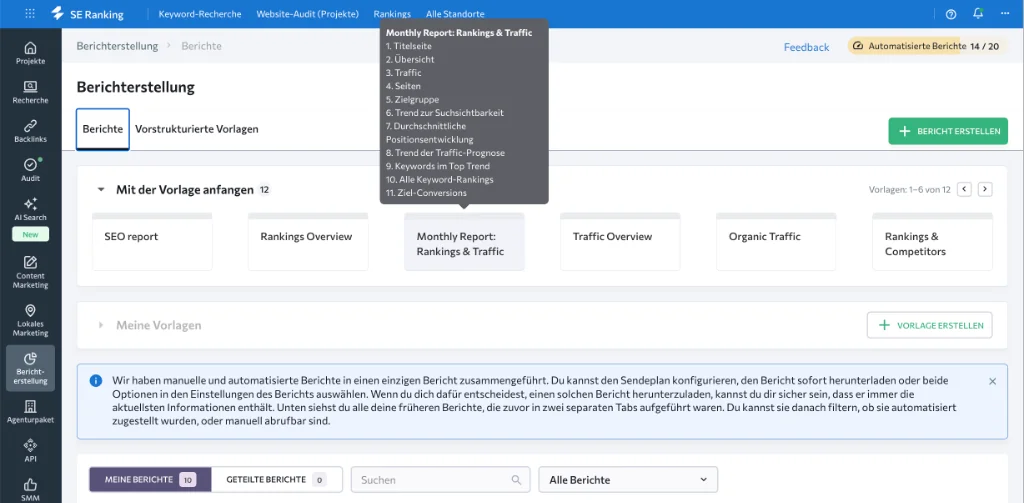The image size is (1024, 503).
Task: Open SMM in the sidebar
Action: click(x=31, y=489)
